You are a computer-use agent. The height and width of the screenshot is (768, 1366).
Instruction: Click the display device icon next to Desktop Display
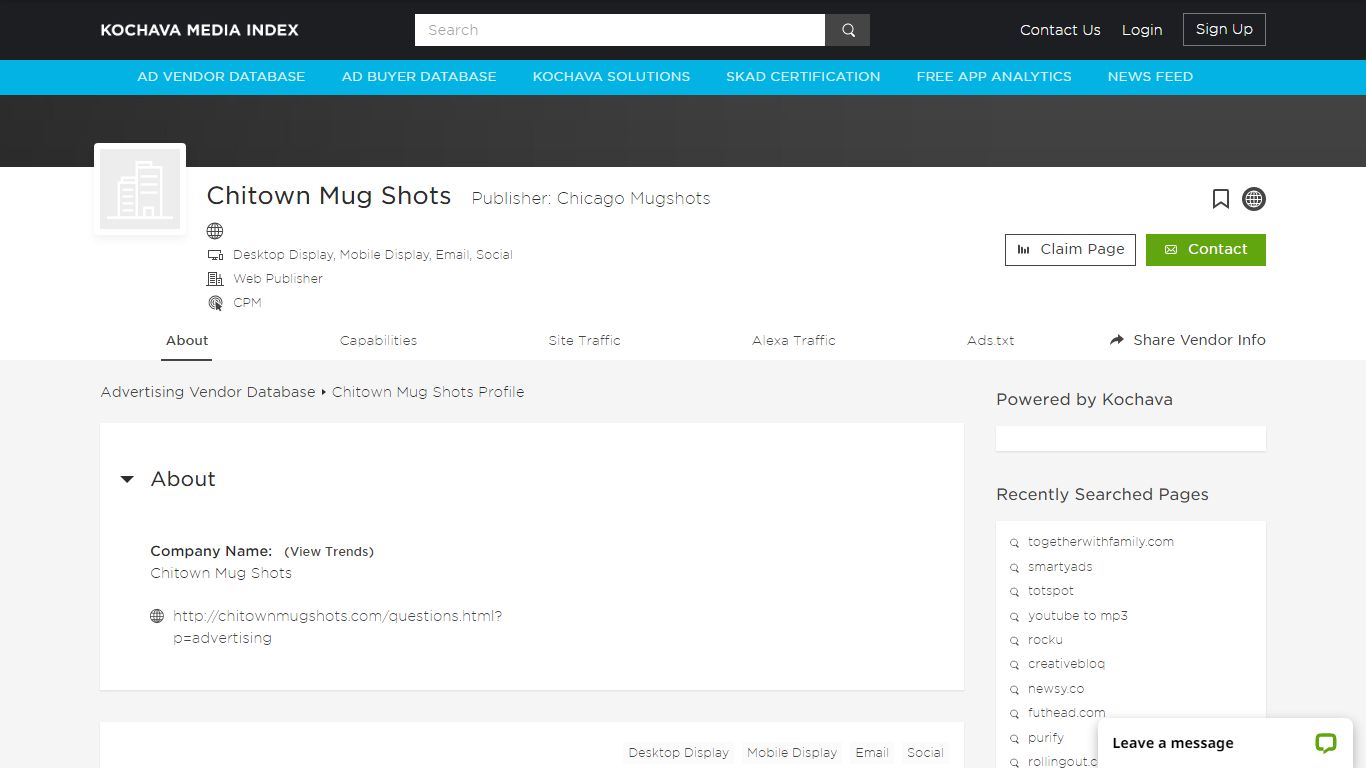click(x=215, y=255)
